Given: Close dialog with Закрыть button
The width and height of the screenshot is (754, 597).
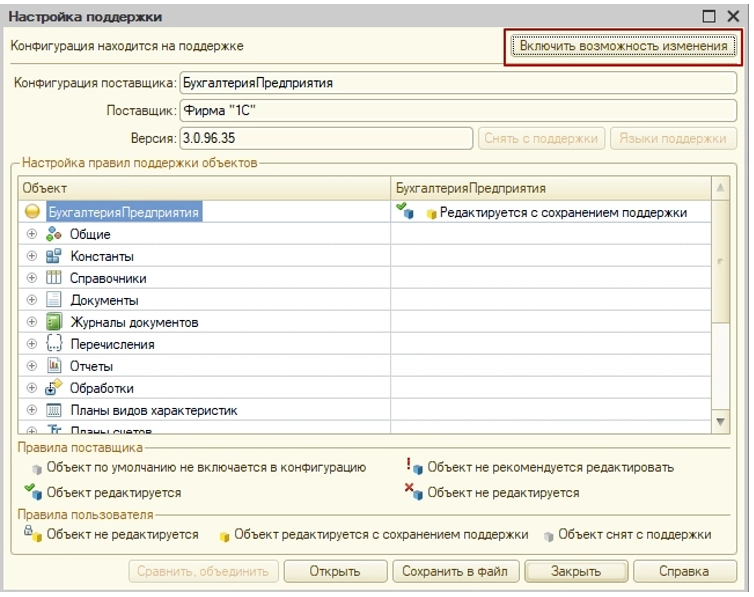Looking at the screenshot, I should 576,571.
